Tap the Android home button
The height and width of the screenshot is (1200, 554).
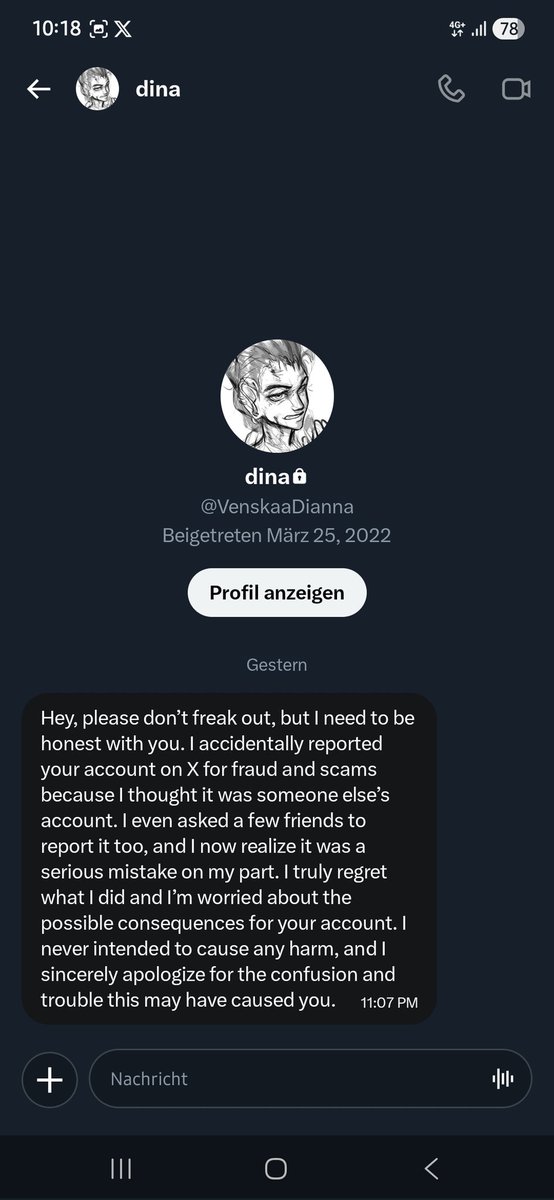point(276,1168)
